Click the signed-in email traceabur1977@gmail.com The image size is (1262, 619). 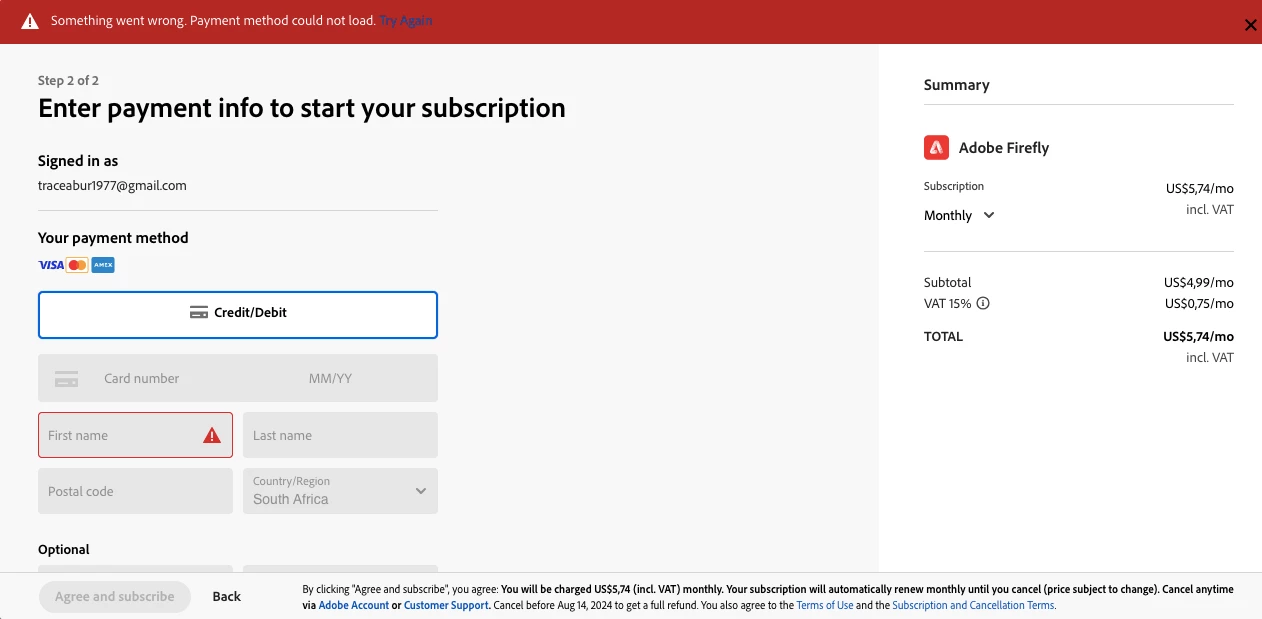click(x=112, y=185)
